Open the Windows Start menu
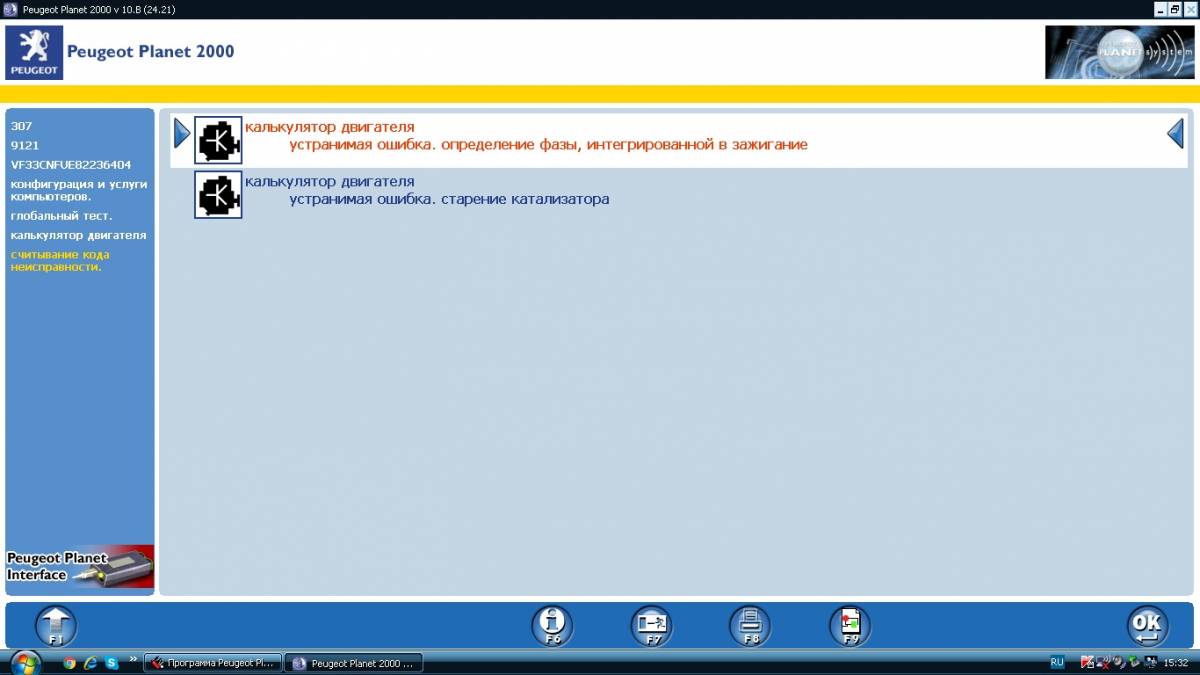Viewport: 1200px width, 675px height. click(24, 662)
